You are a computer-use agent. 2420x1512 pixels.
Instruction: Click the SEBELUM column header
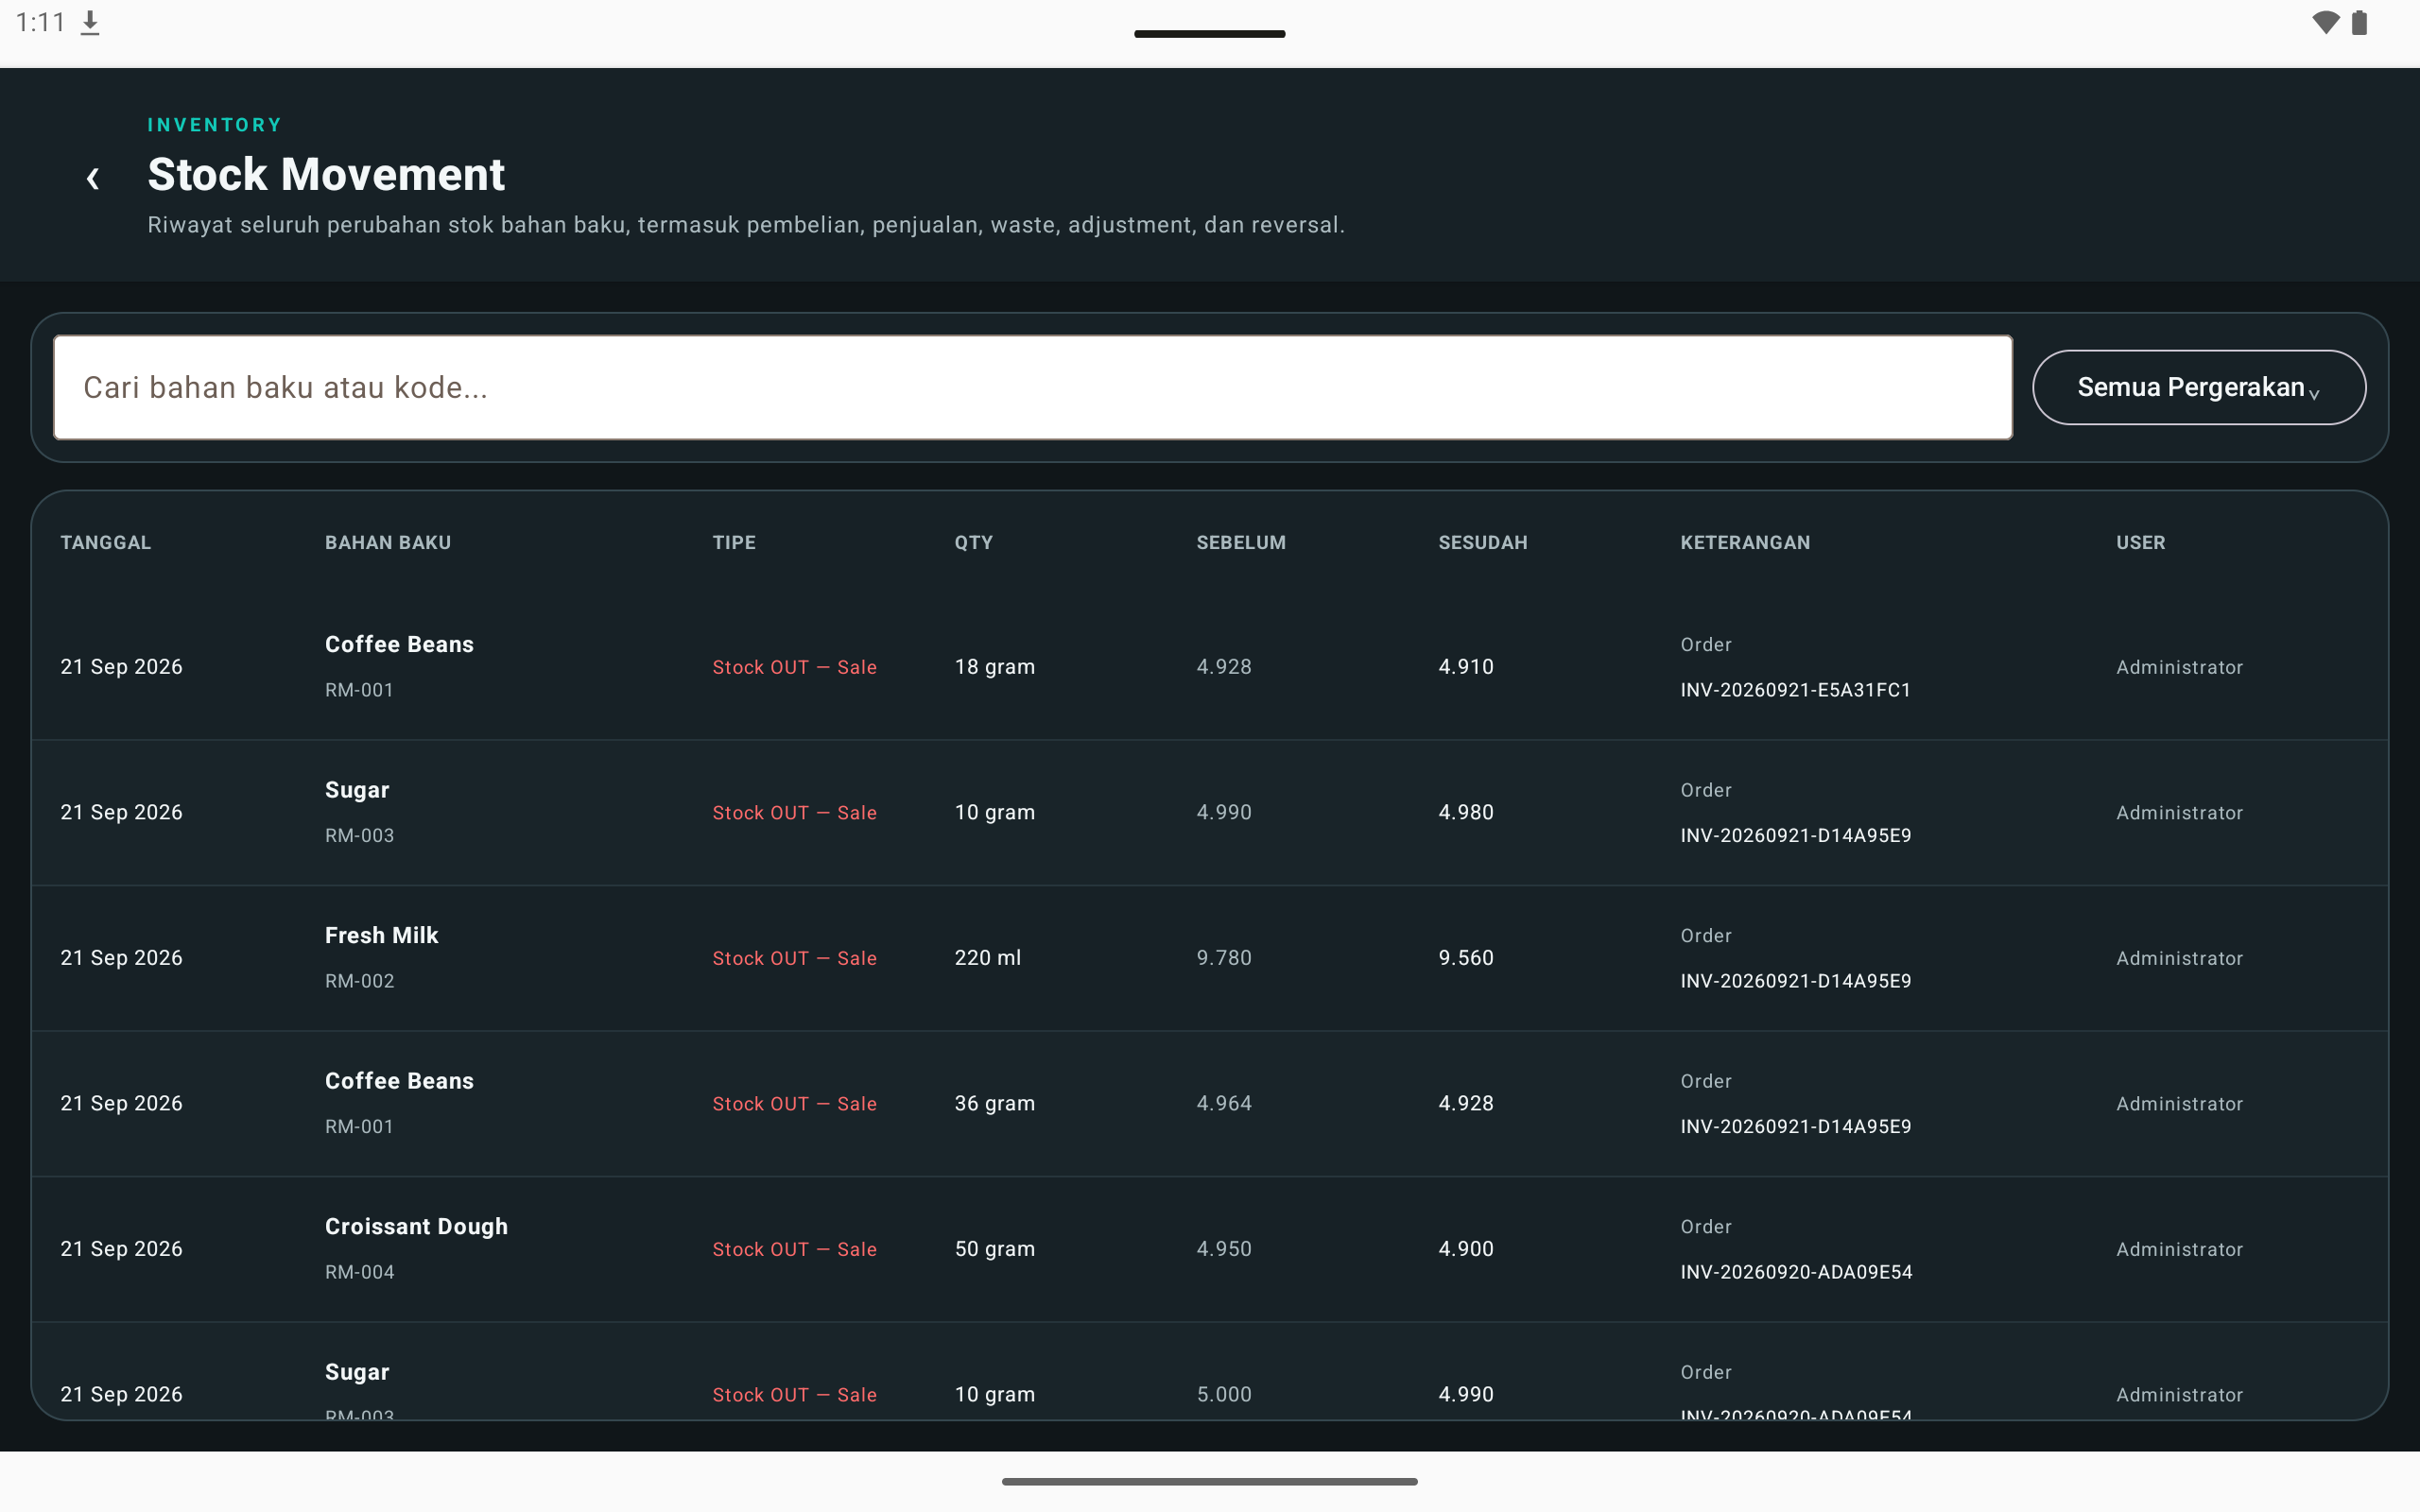(1241, 542)
